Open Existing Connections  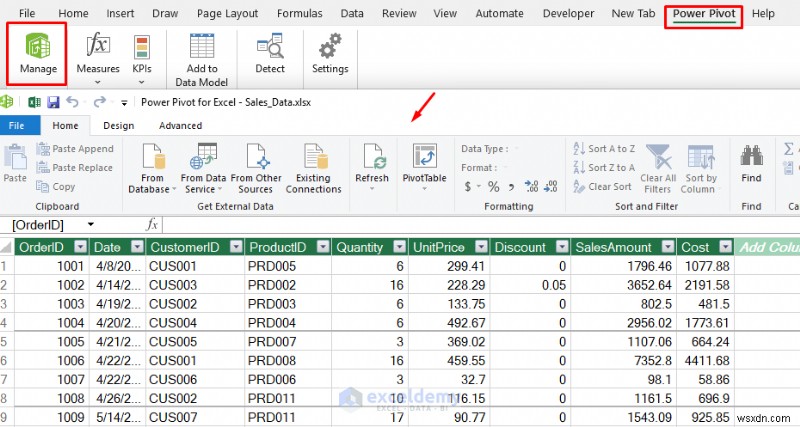click(313, 168)
